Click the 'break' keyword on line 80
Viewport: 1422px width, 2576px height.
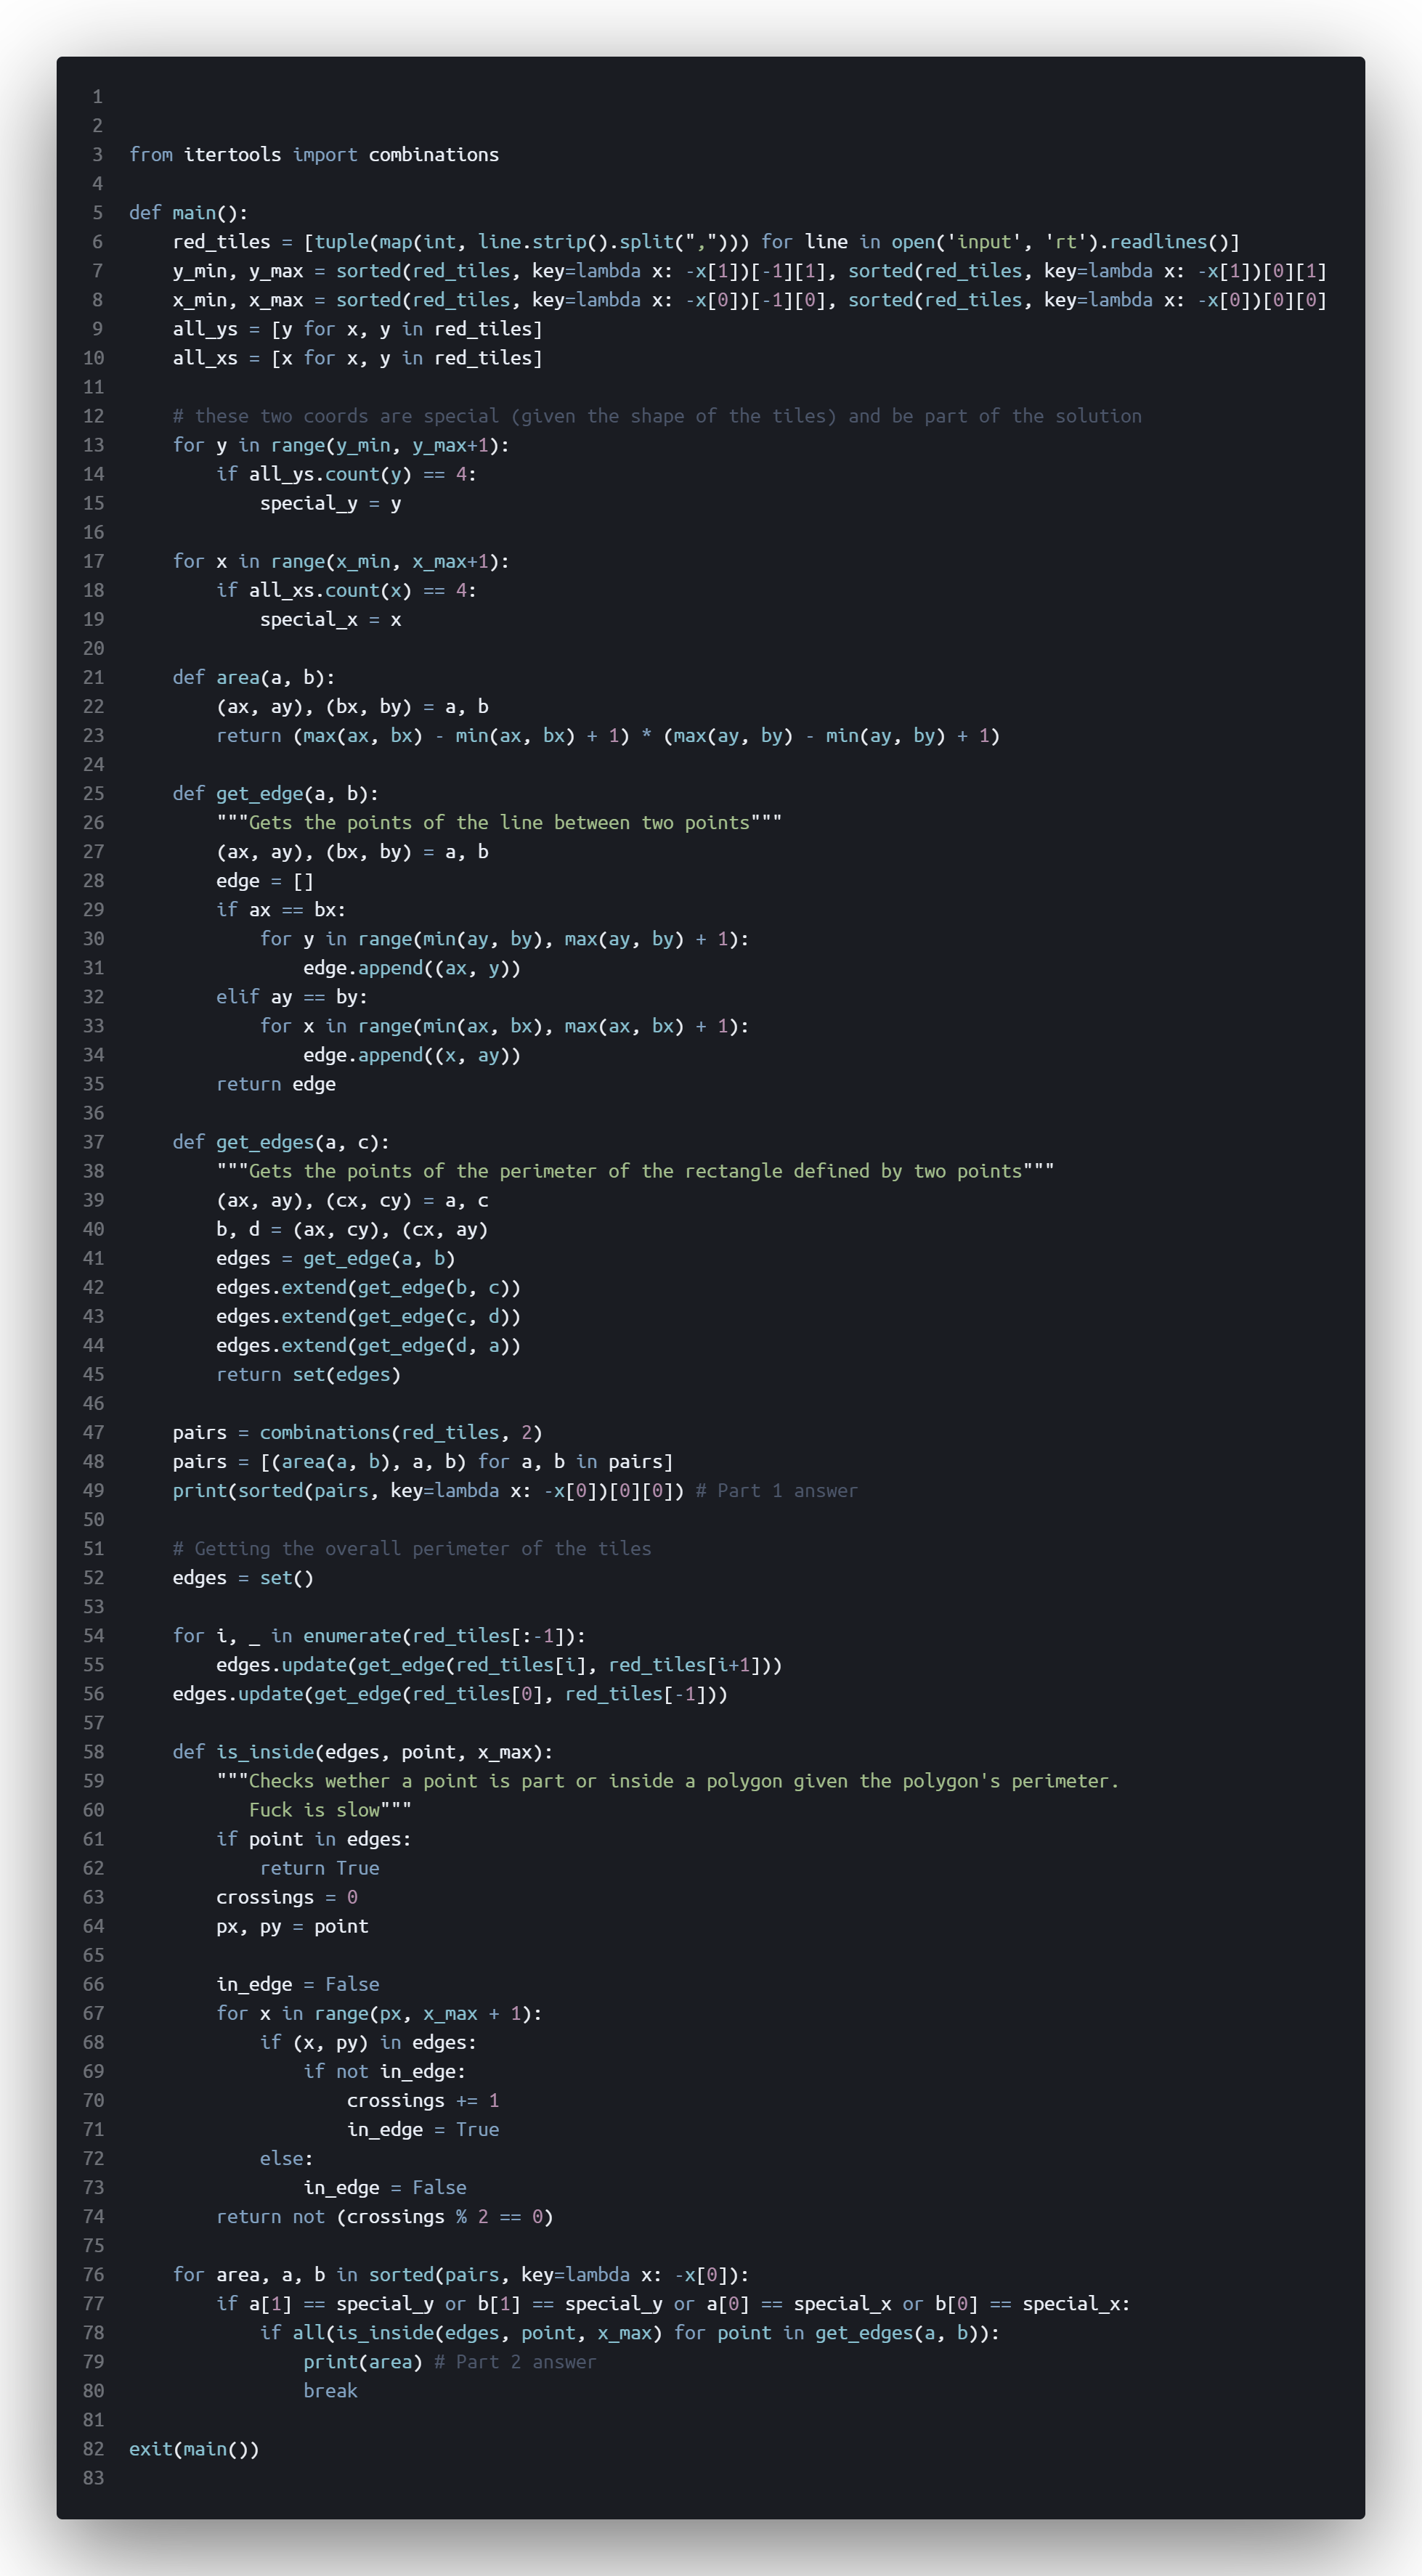(330, 2391)
